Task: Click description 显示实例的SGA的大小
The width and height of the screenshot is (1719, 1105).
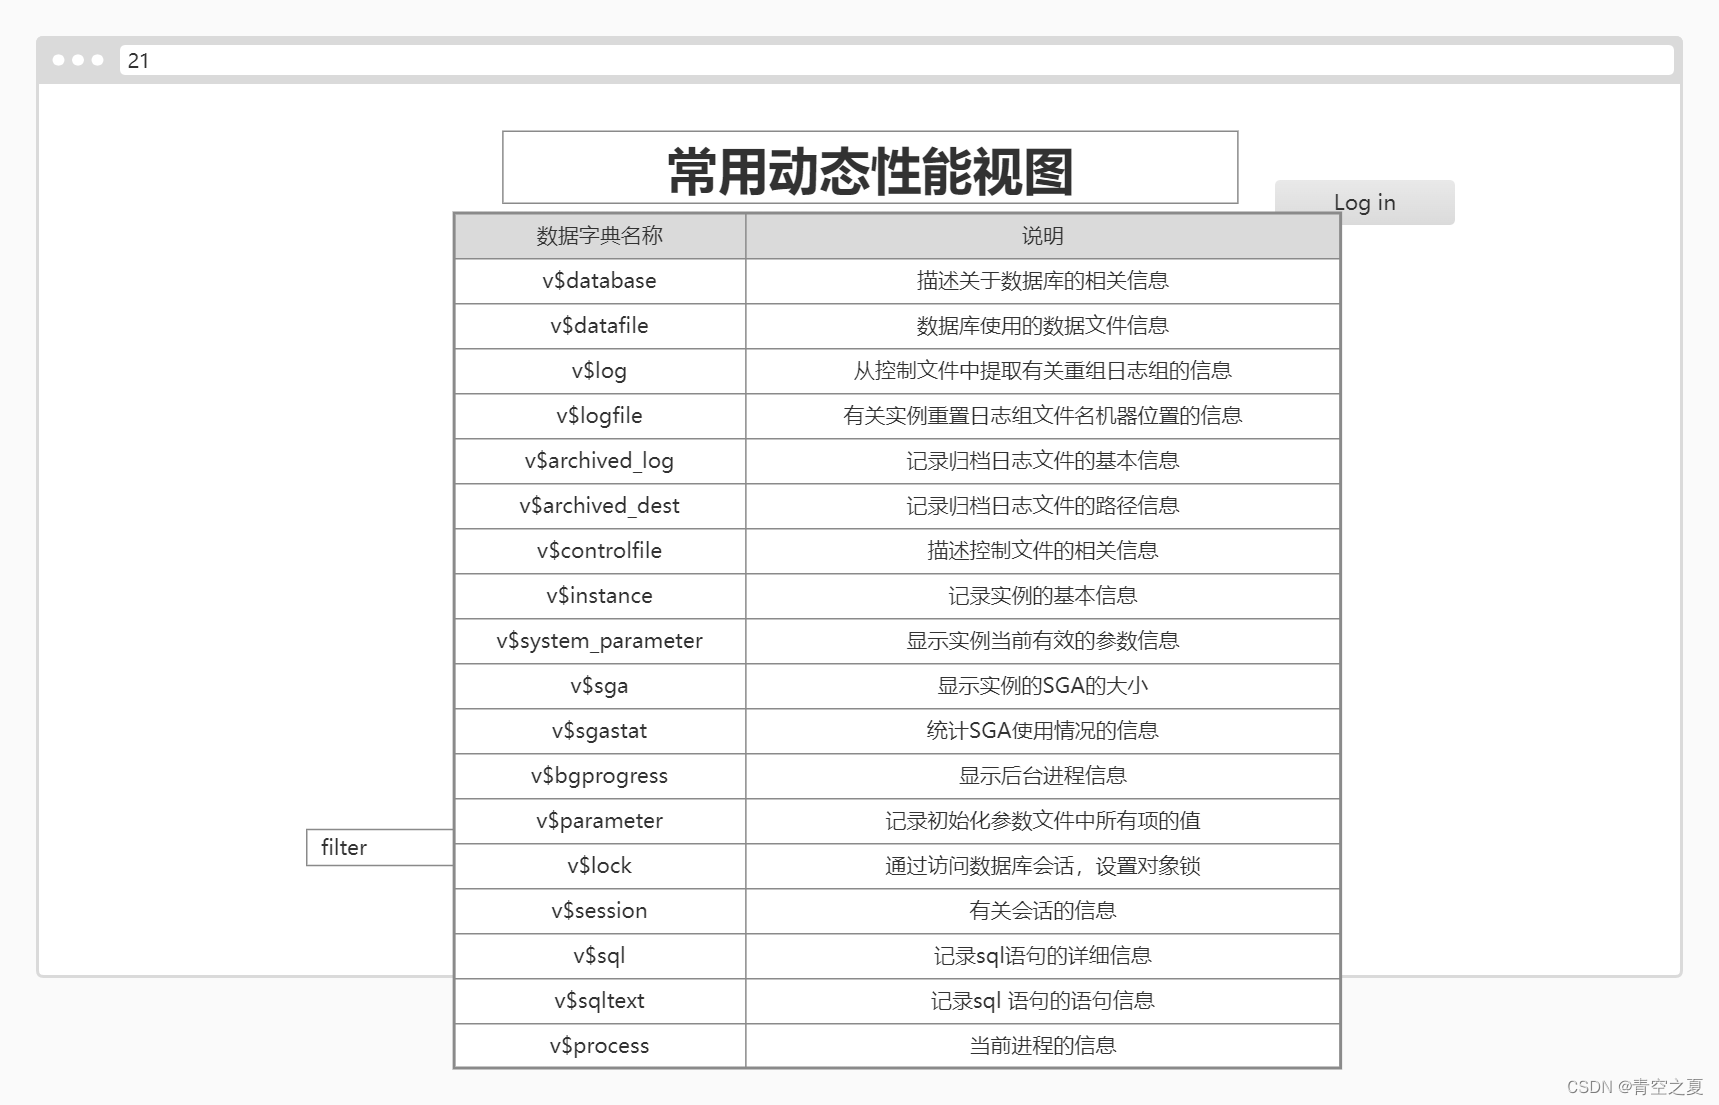Action: [x=1043, y=686]
